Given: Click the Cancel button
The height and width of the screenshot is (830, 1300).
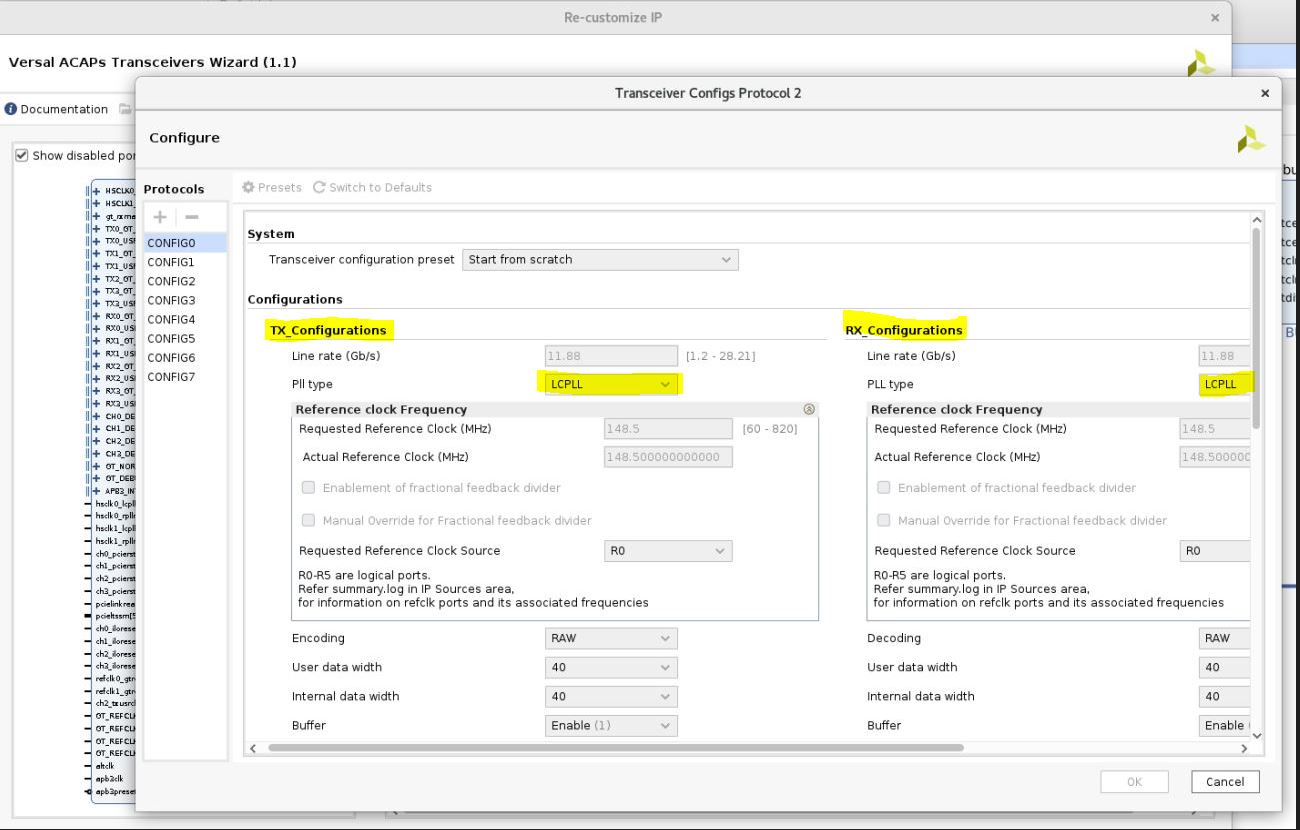Looking at the screenshot, I should coord(1225,782).
